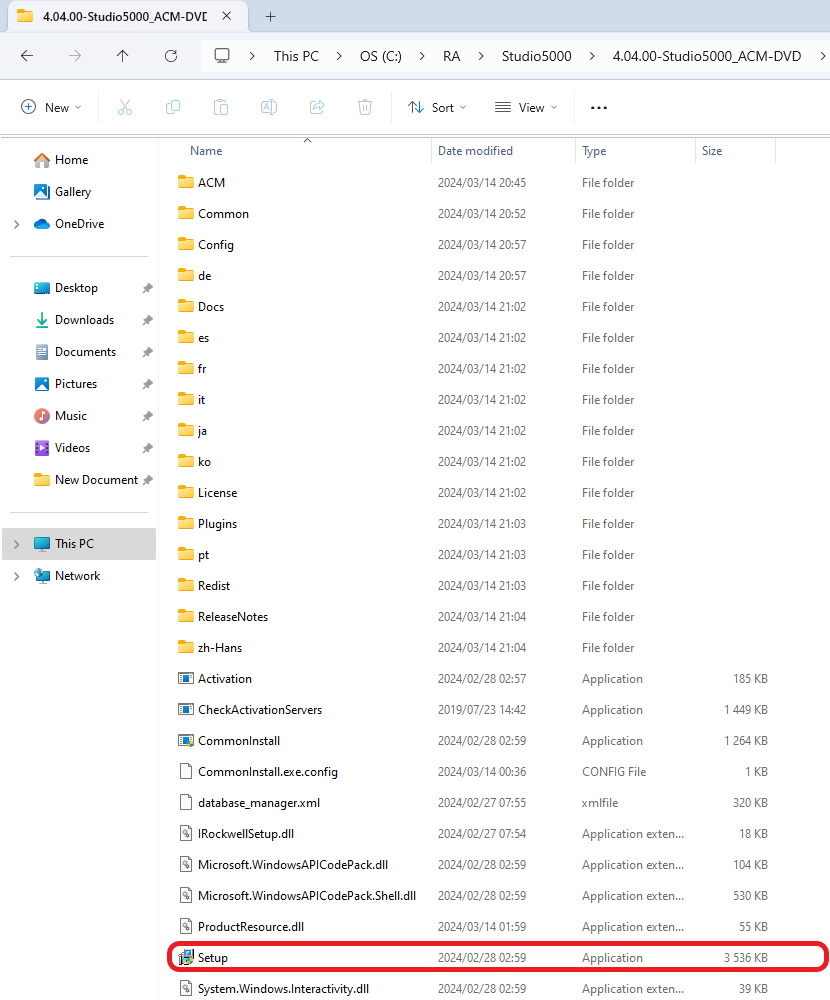Open Home in the navigation pane
The image size is (830, 1000).
pyautogui.click(x=71, y=160)
